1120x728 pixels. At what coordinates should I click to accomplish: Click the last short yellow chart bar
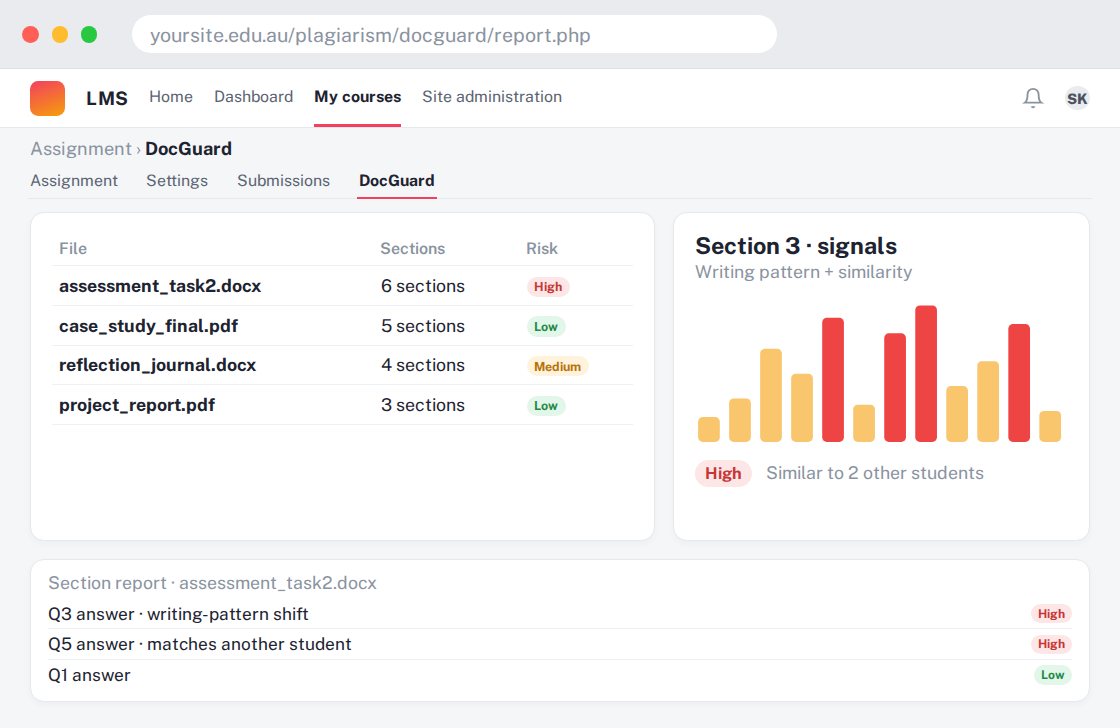(x=1050, y=427)
